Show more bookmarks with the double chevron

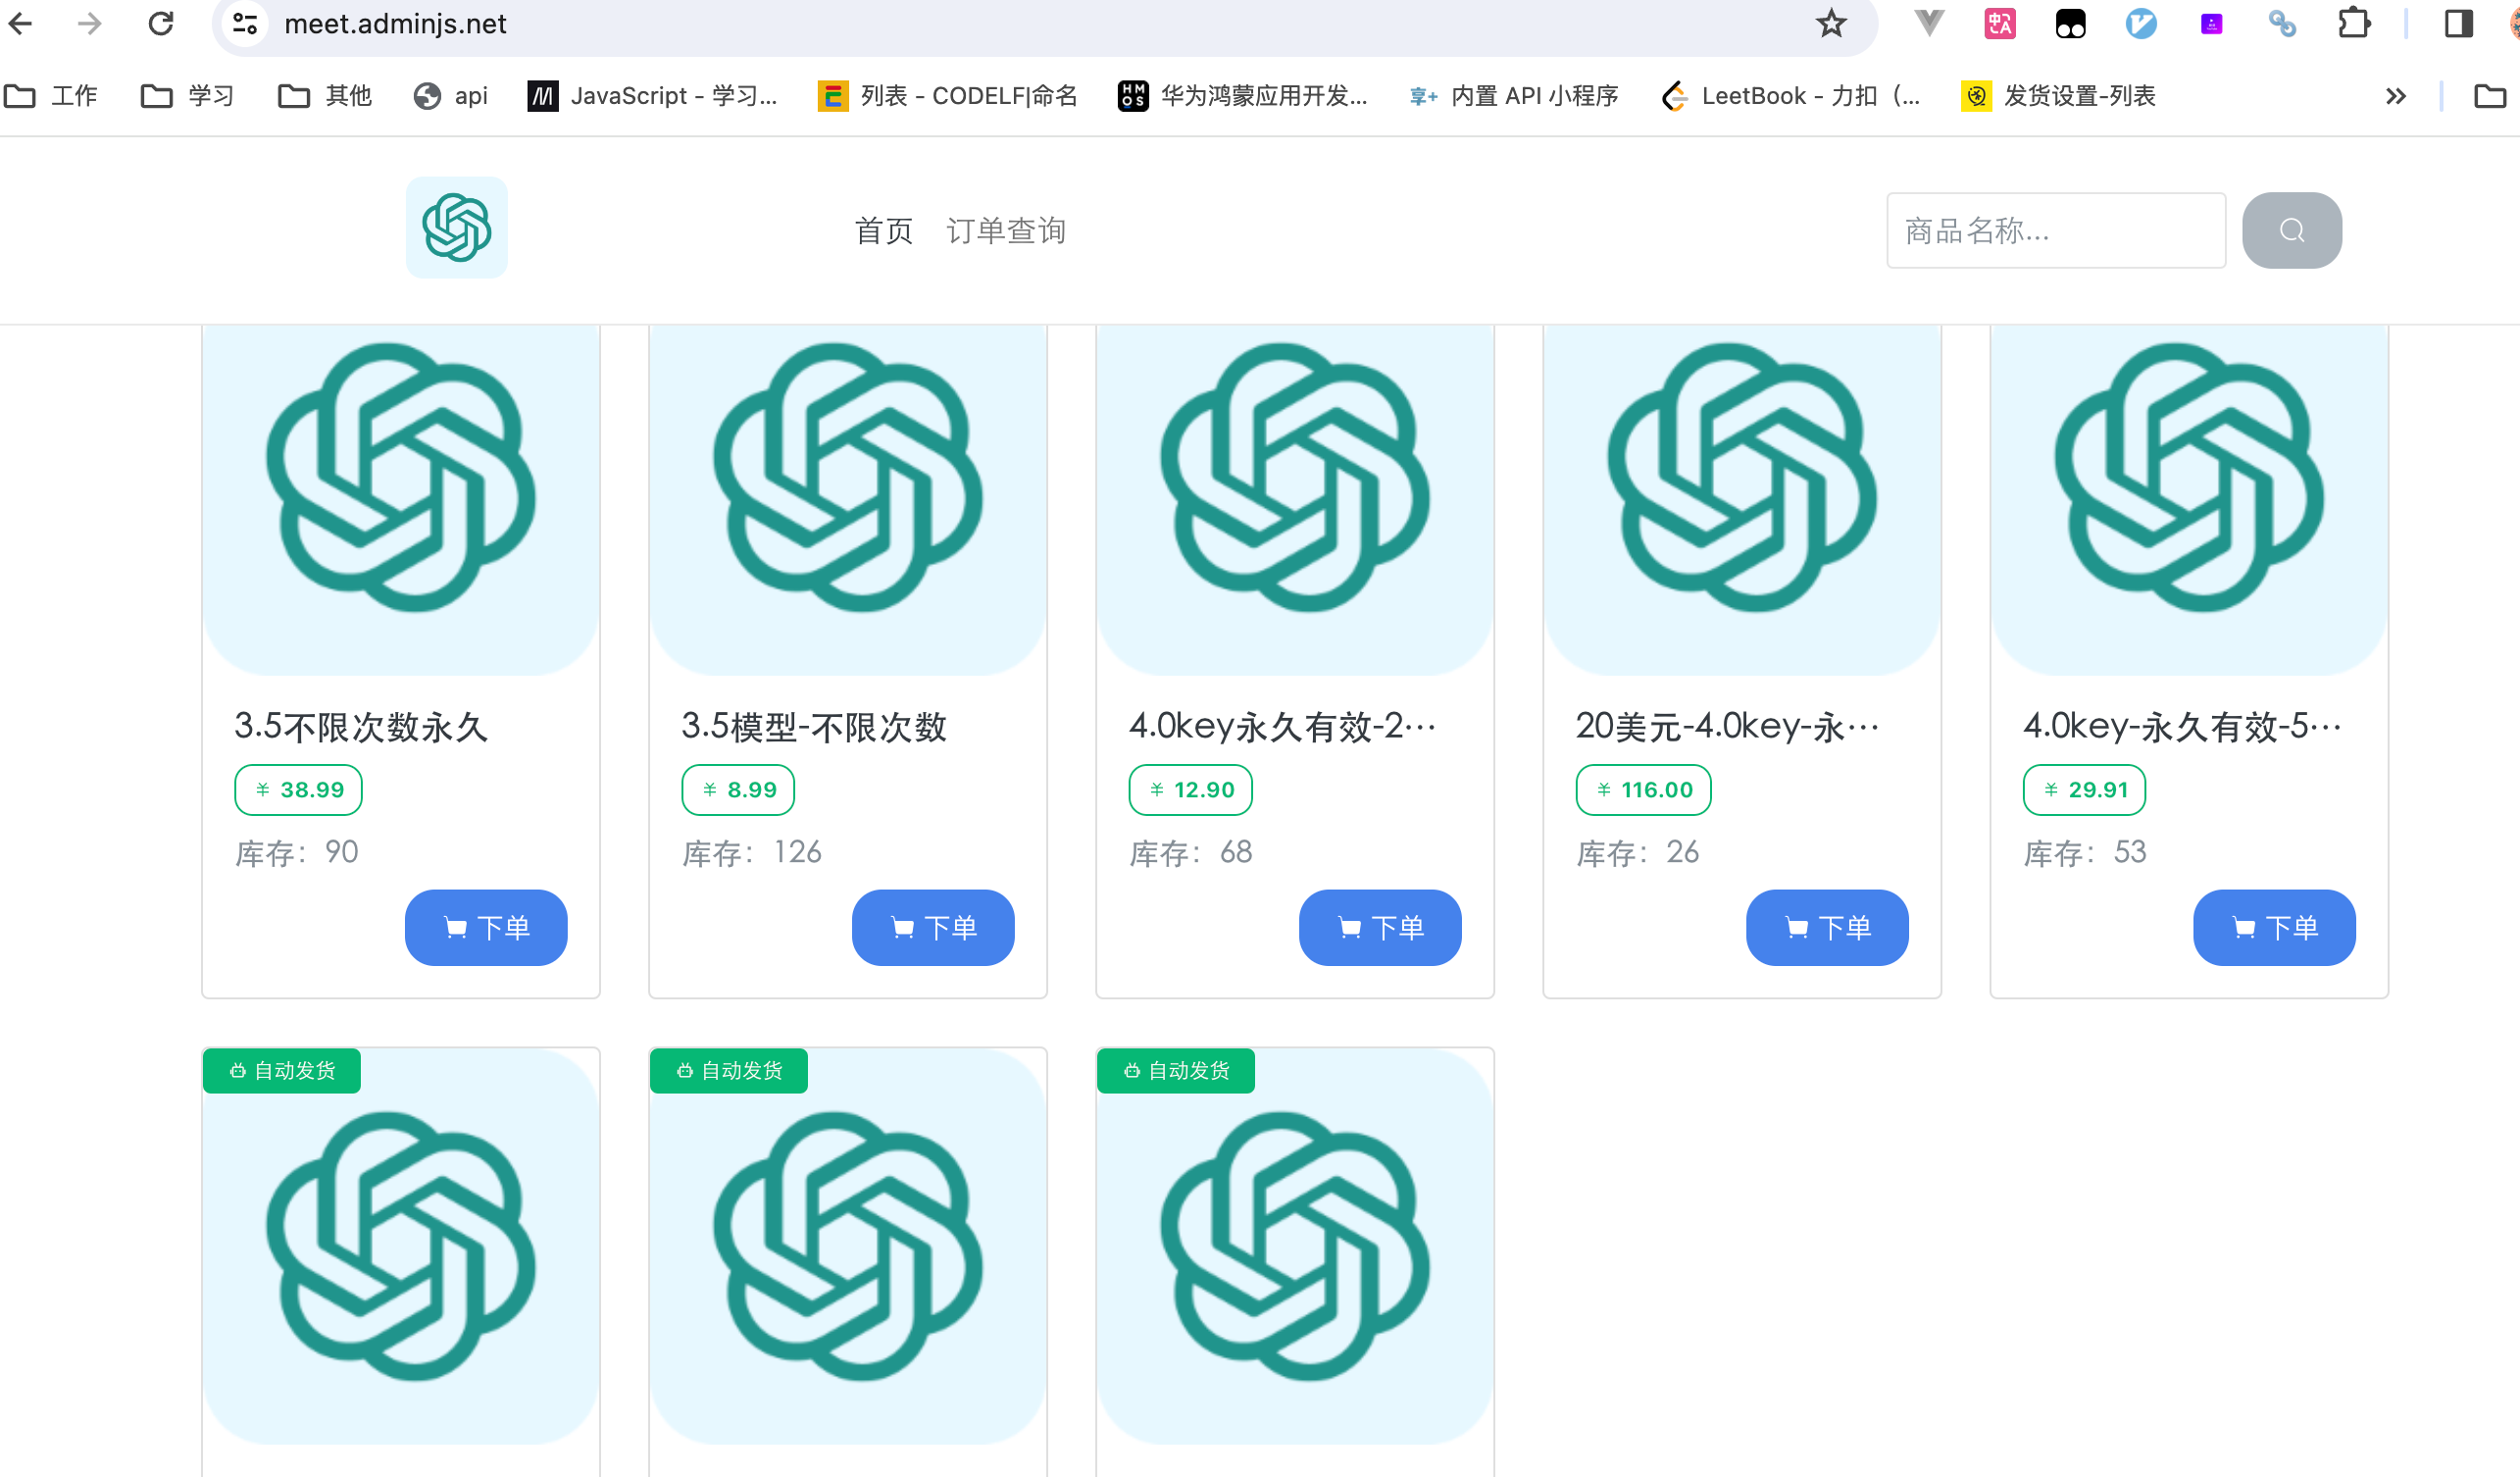(x=2395, y=96)
